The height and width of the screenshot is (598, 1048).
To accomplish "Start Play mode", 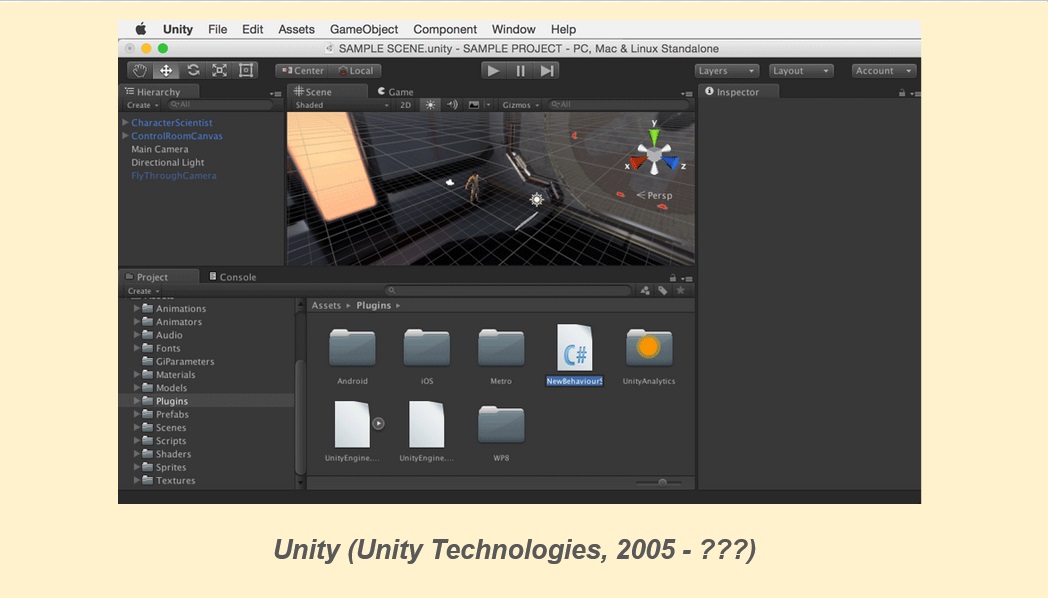I will tap(493, 70).
